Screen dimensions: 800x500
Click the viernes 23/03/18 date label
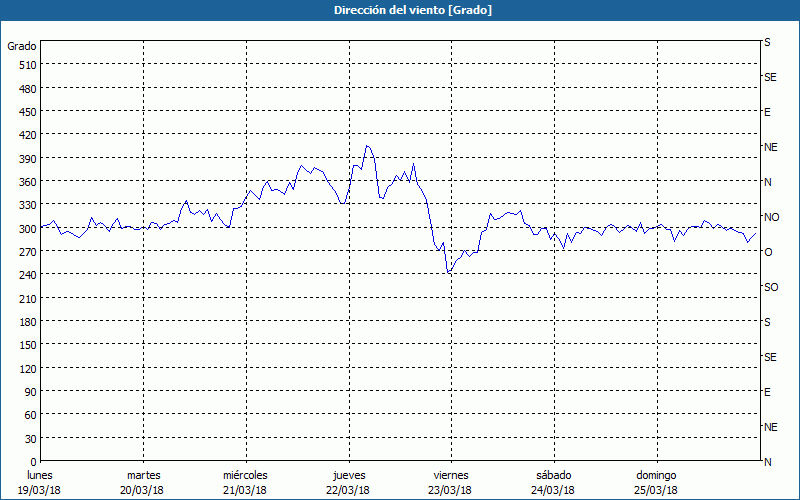point(450,482)
